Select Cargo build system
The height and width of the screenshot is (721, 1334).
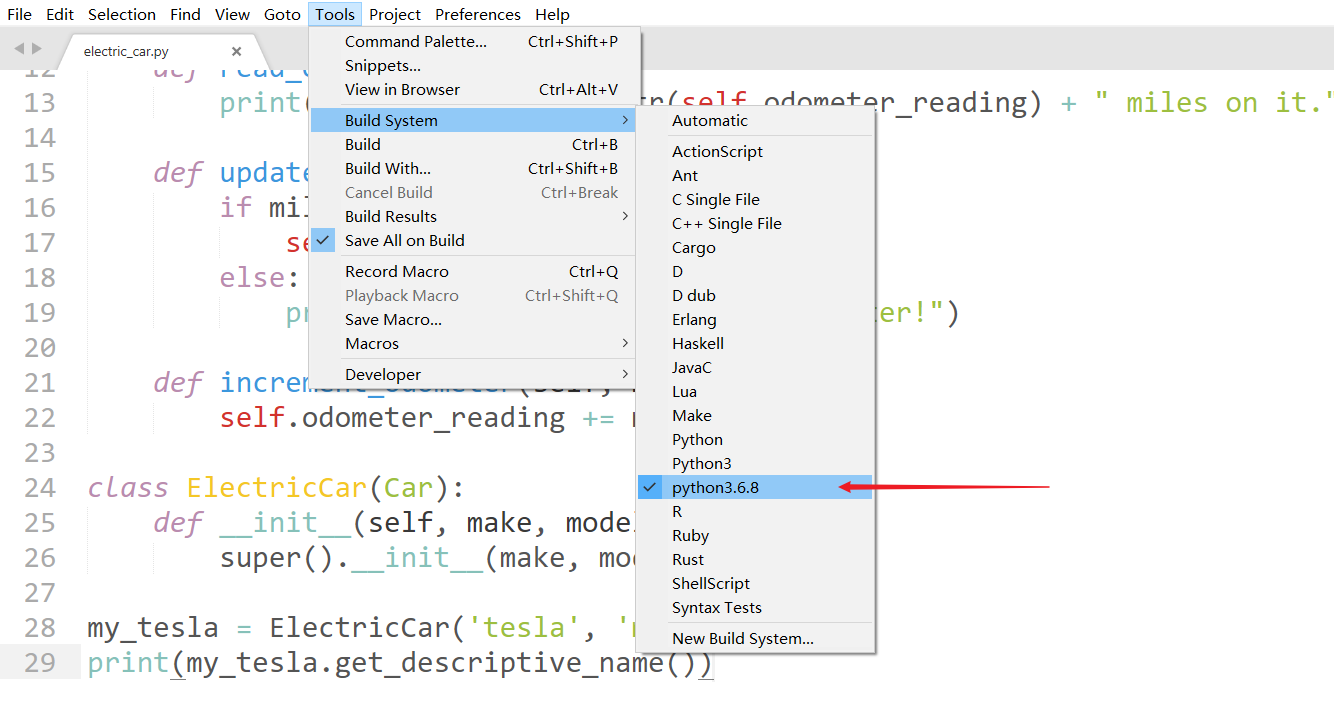755,247
